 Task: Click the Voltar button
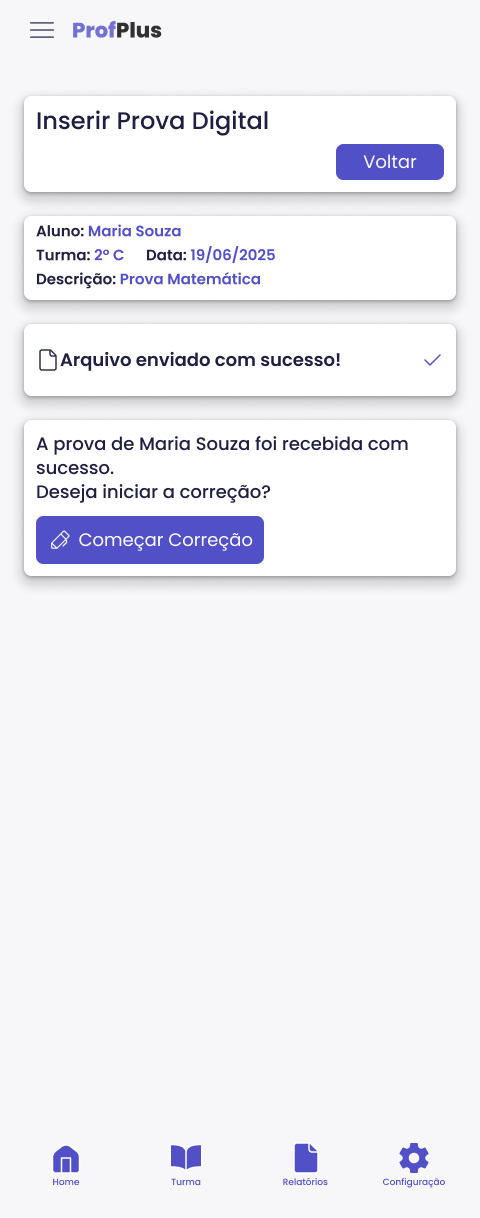390,162
